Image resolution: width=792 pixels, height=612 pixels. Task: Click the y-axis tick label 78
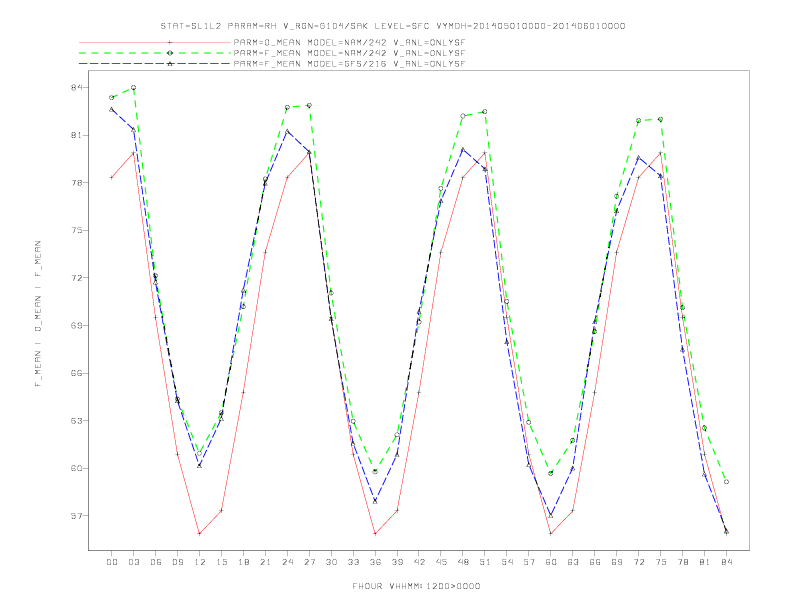[x=77, y=183]
